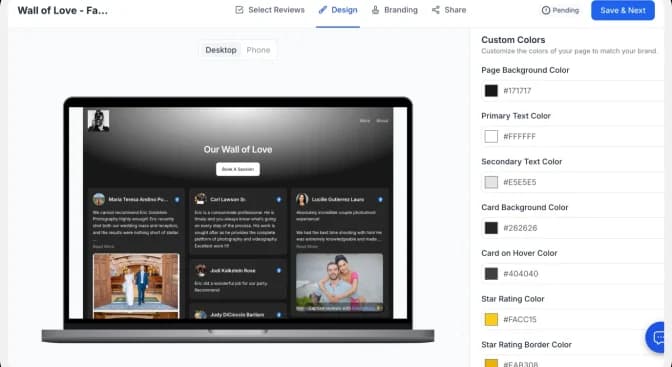Click the logo thumbnail in preview header
Image resolution: width=672 pixels, height=367 pixels.
(99, 120)
